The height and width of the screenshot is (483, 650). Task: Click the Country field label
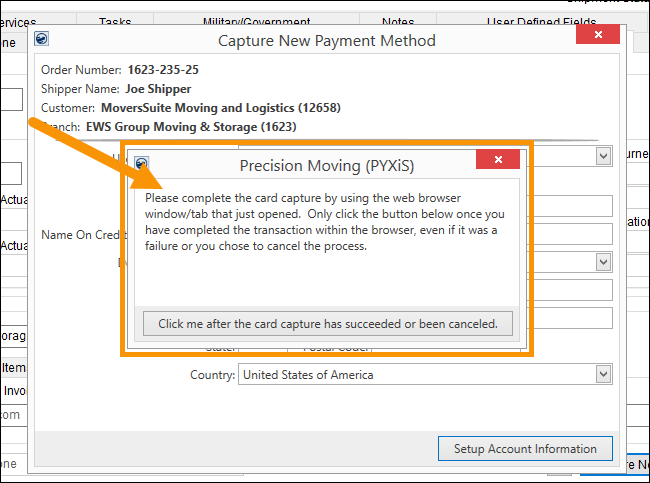[213, 375]
